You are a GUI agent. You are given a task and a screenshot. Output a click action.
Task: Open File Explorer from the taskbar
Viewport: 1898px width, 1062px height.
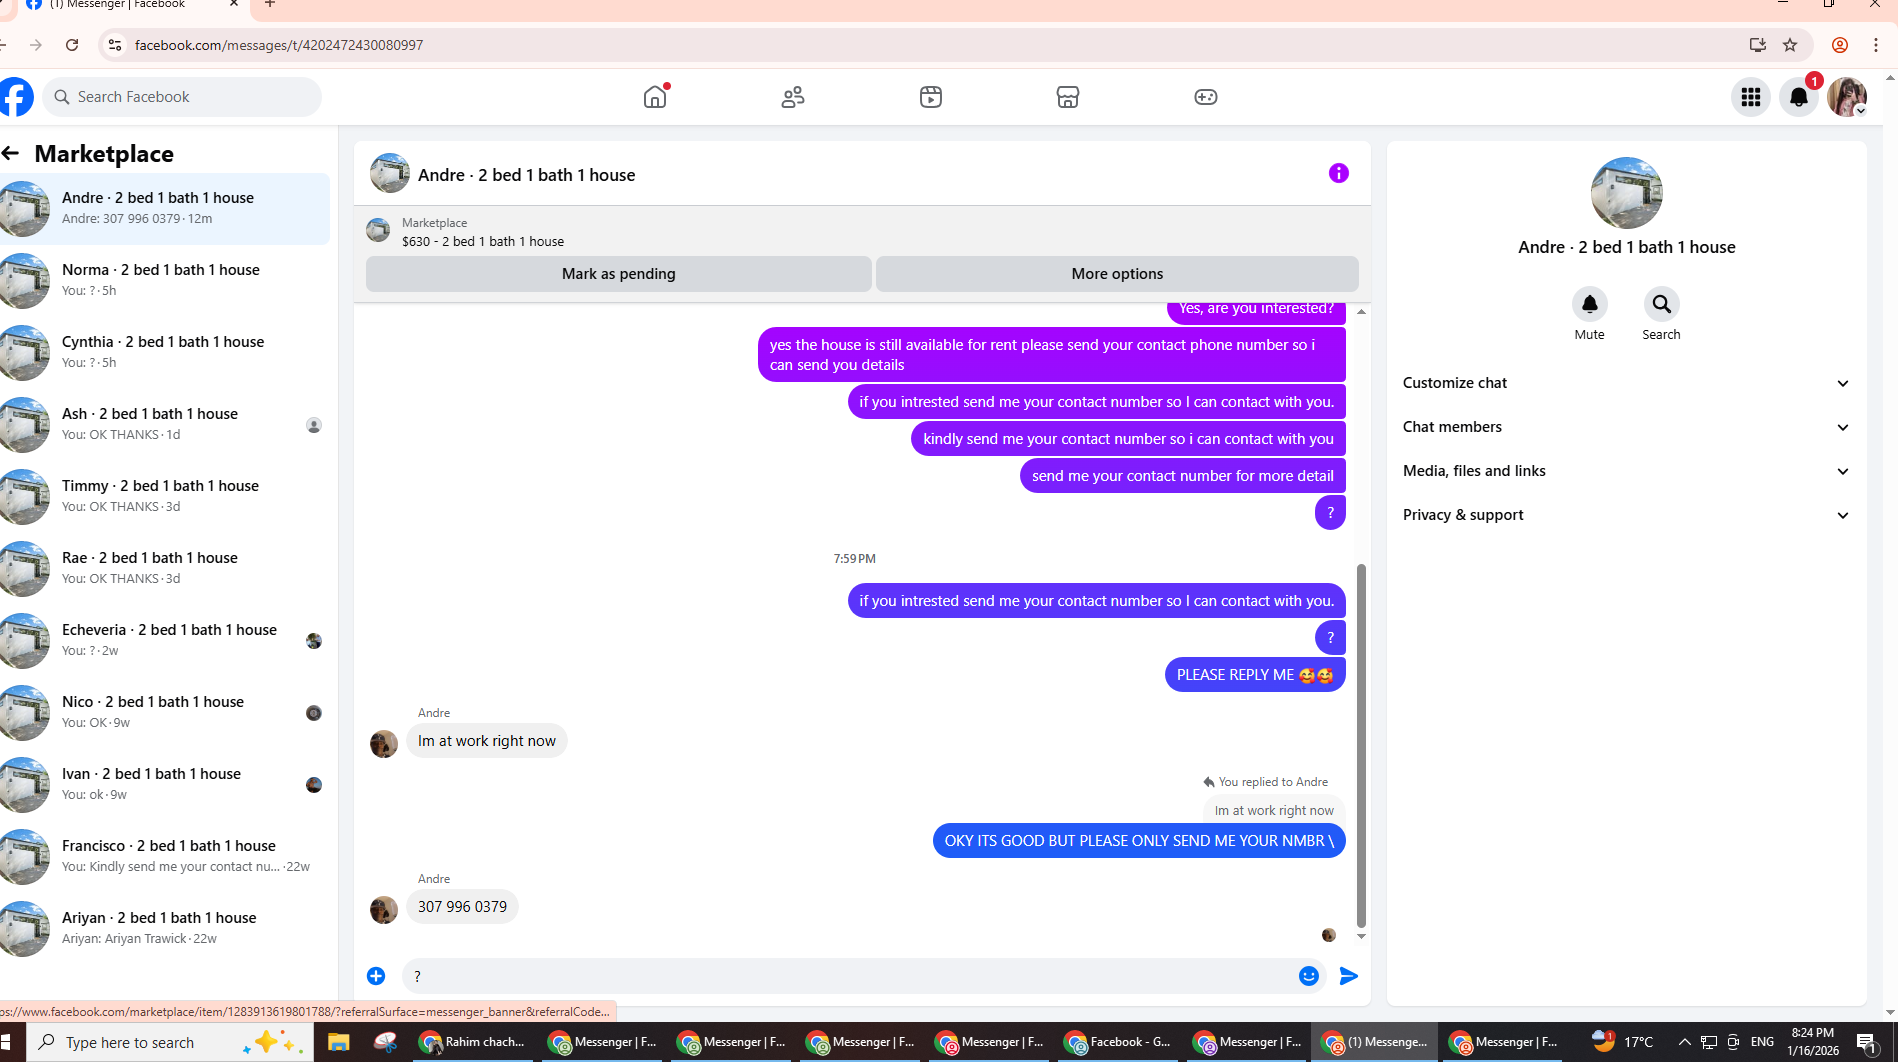point(338,1042)
